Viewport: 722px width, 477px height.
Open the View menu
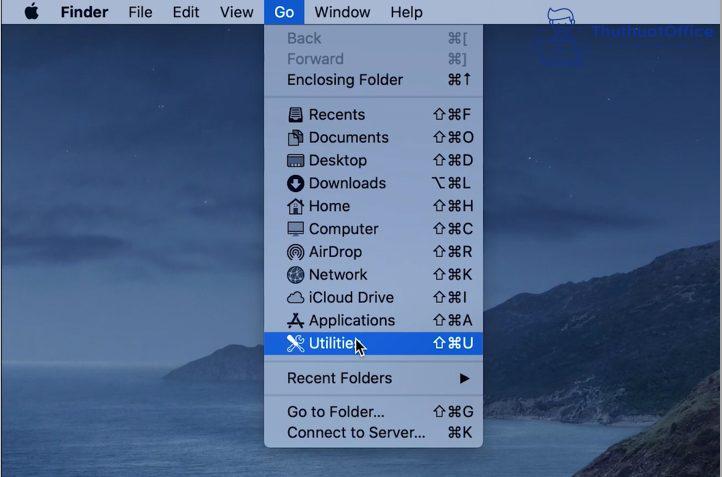click(236, 12)
